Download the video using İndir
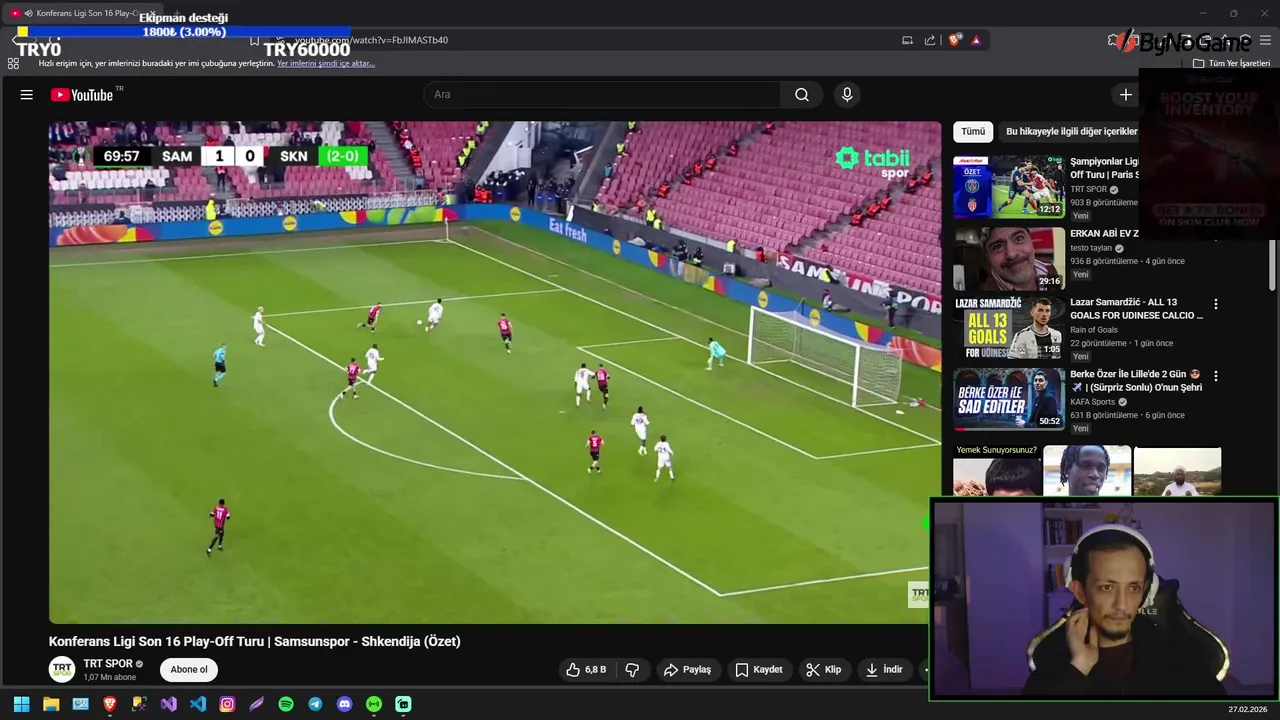Image resolution: width=1280 pixels, height=720 pixels. 885,670
